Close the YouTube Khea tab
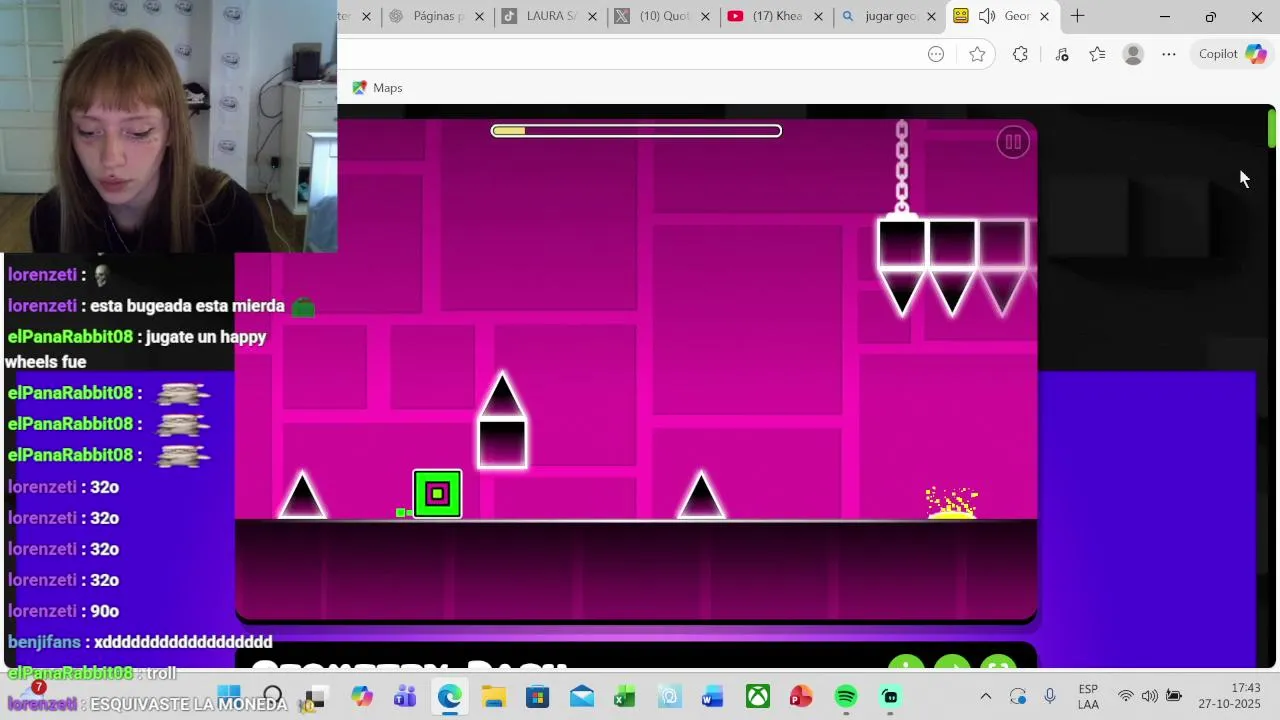1280x720 pixels. click(x=818, y=17)
